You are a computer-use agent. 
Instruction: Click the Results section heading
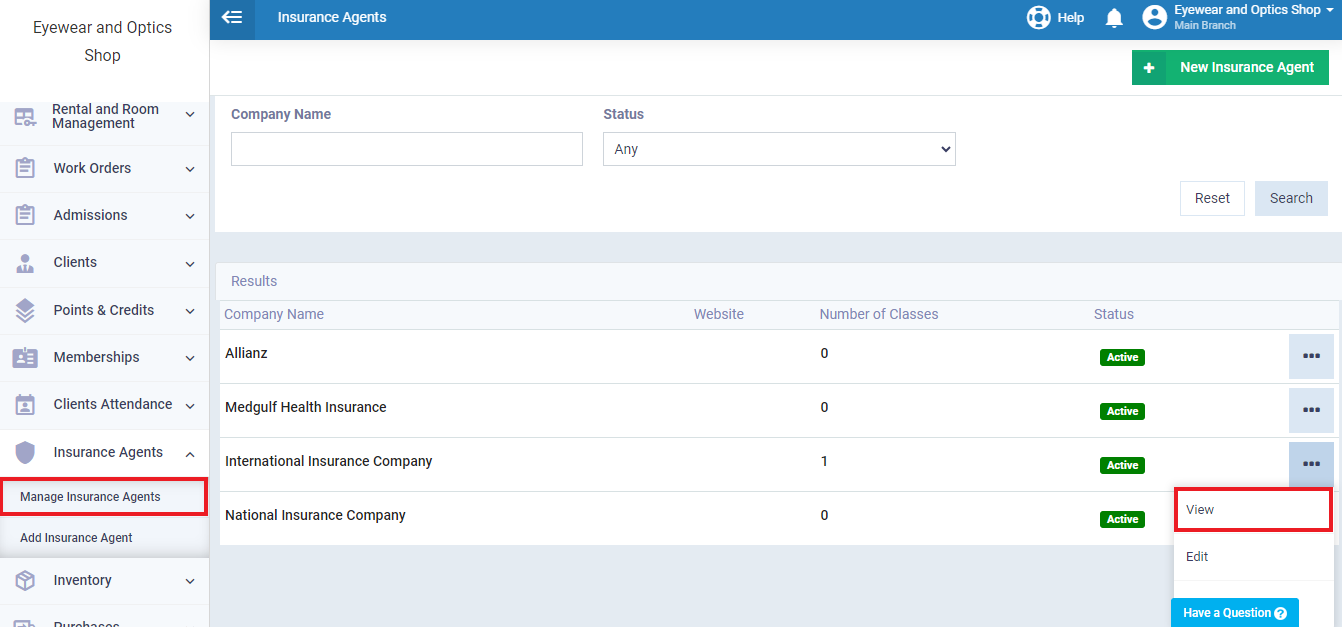[x=254, y=281]
